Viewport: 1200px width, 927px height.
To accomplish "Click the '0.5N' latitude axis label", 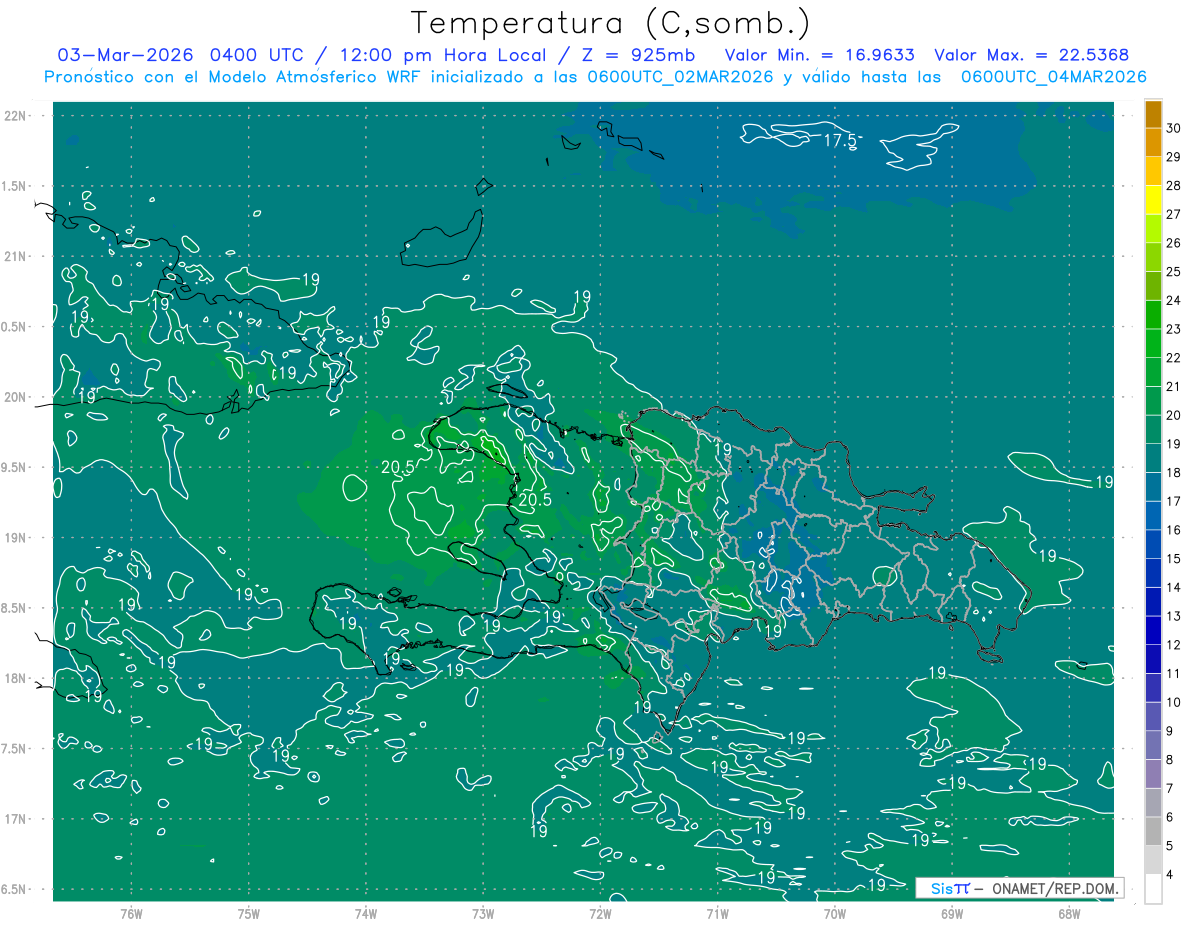I will click(14, 327).
